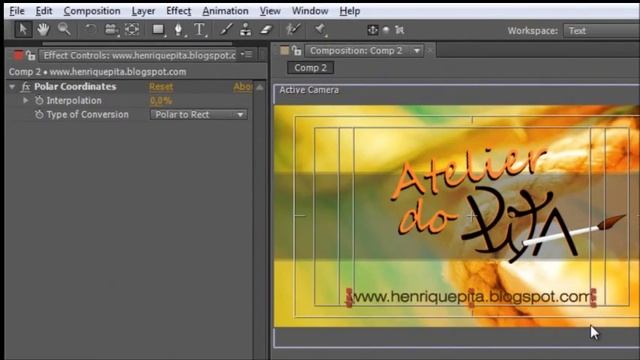Select the Eraser tool
This screenshot has height=360, width=640.
pyautogui.click(x=266, y=29)
